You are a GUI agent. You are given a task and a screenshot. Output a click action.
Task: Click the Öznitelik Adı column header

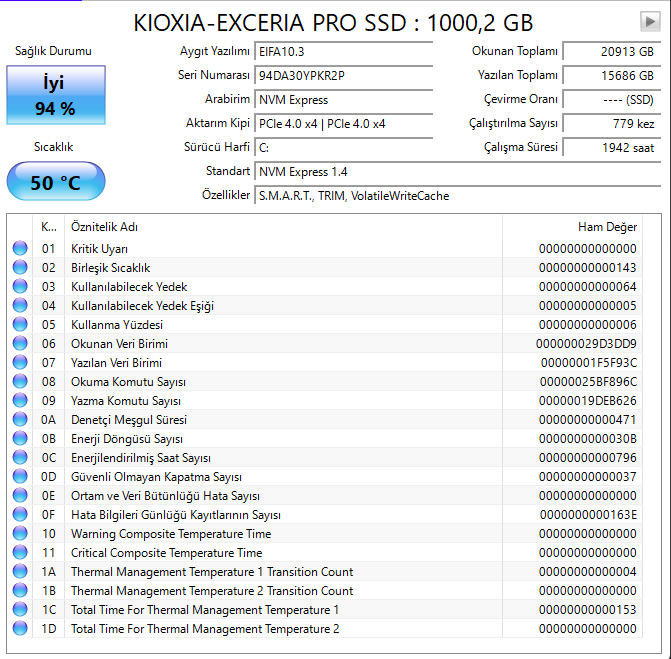(x=283, y=227)
